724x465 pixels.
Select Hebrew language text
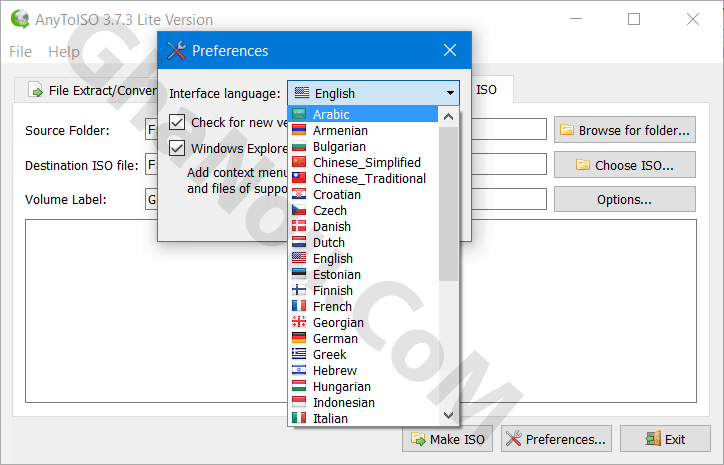(335, 370)
